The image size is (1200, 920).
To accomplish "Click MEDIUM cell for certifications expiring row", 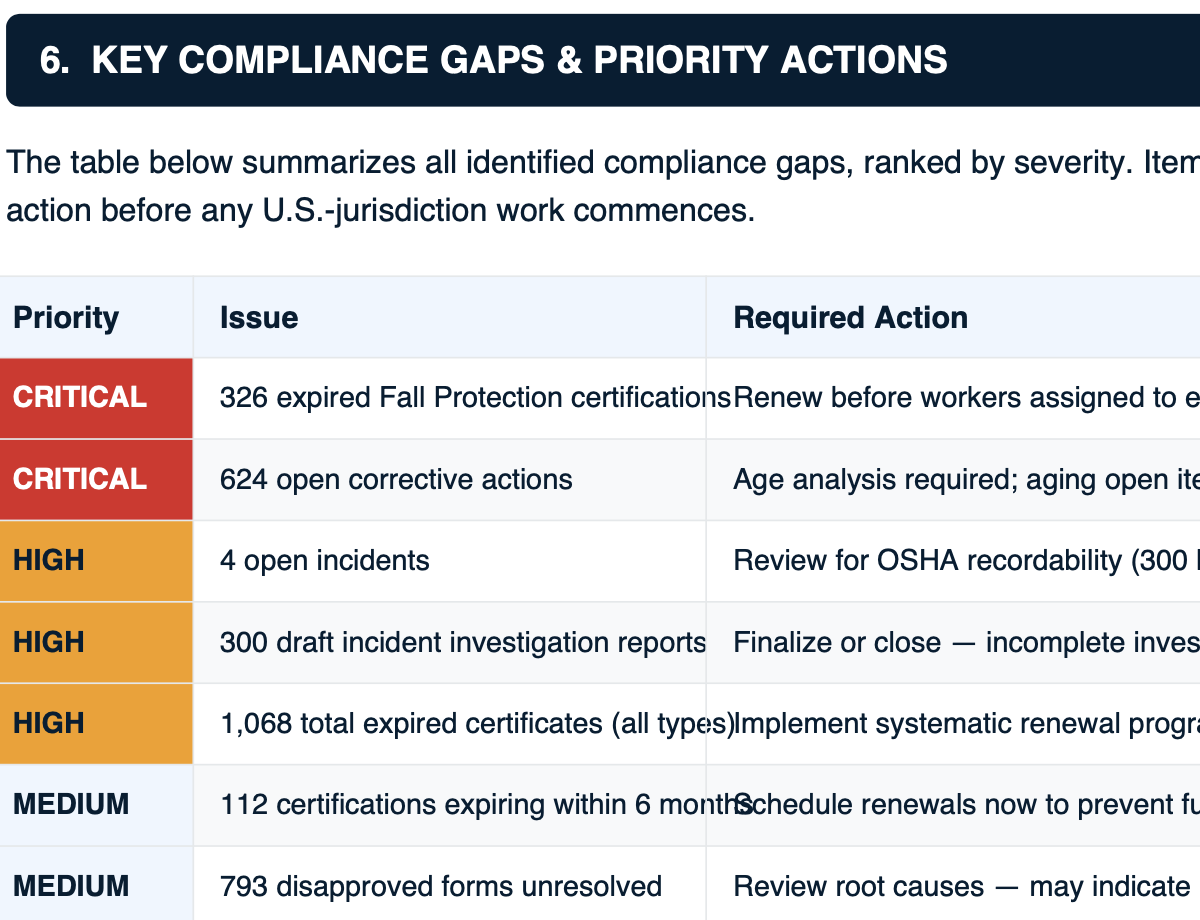I will (x=96, y=805).
